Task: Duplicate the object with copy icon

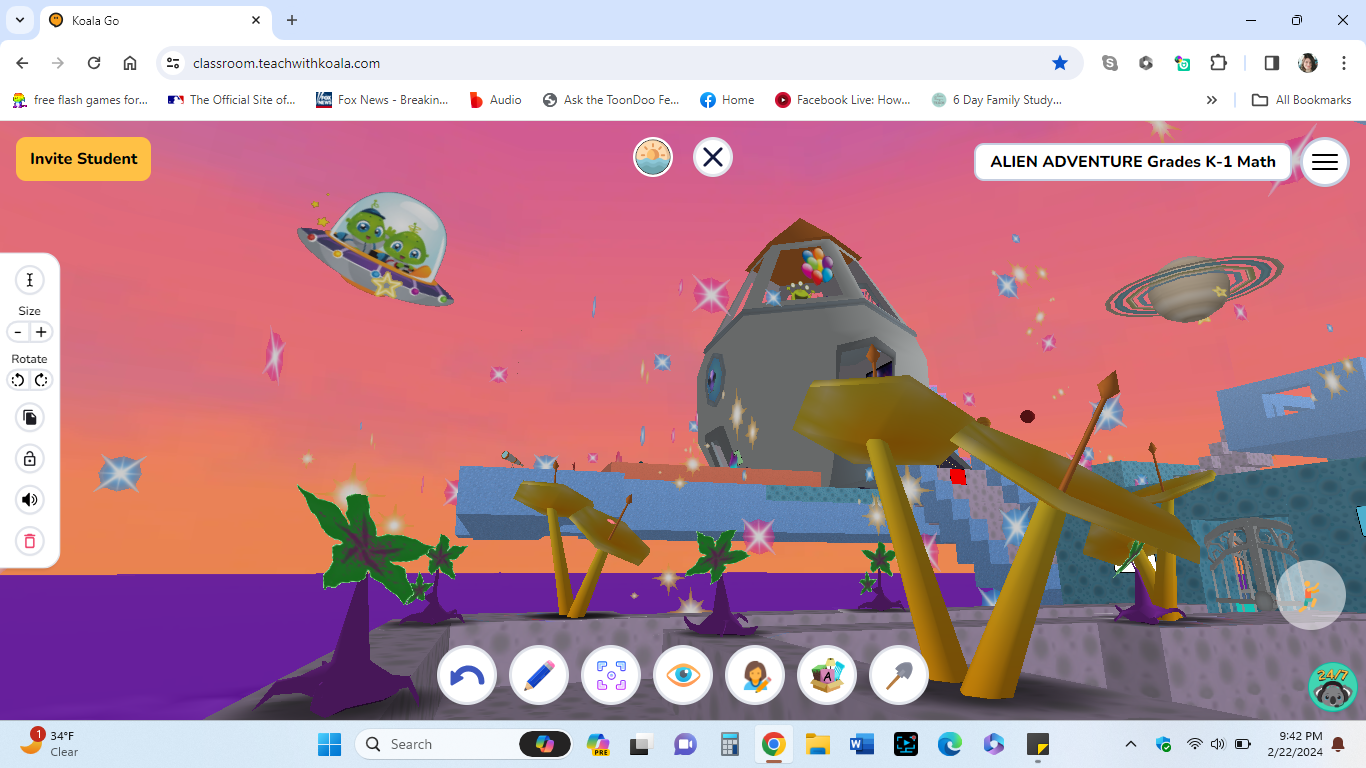Action: (x=29, y=417)
